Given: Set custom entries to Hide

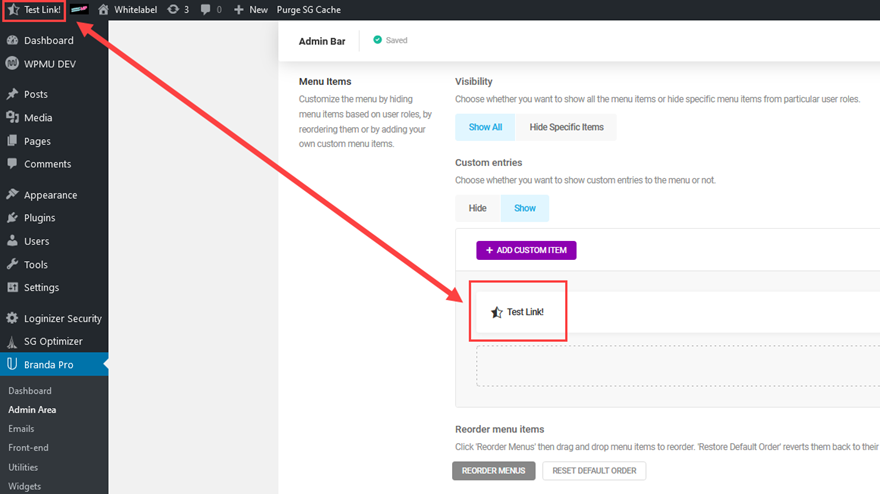Looking at the screenshot, I should [478, 208].
